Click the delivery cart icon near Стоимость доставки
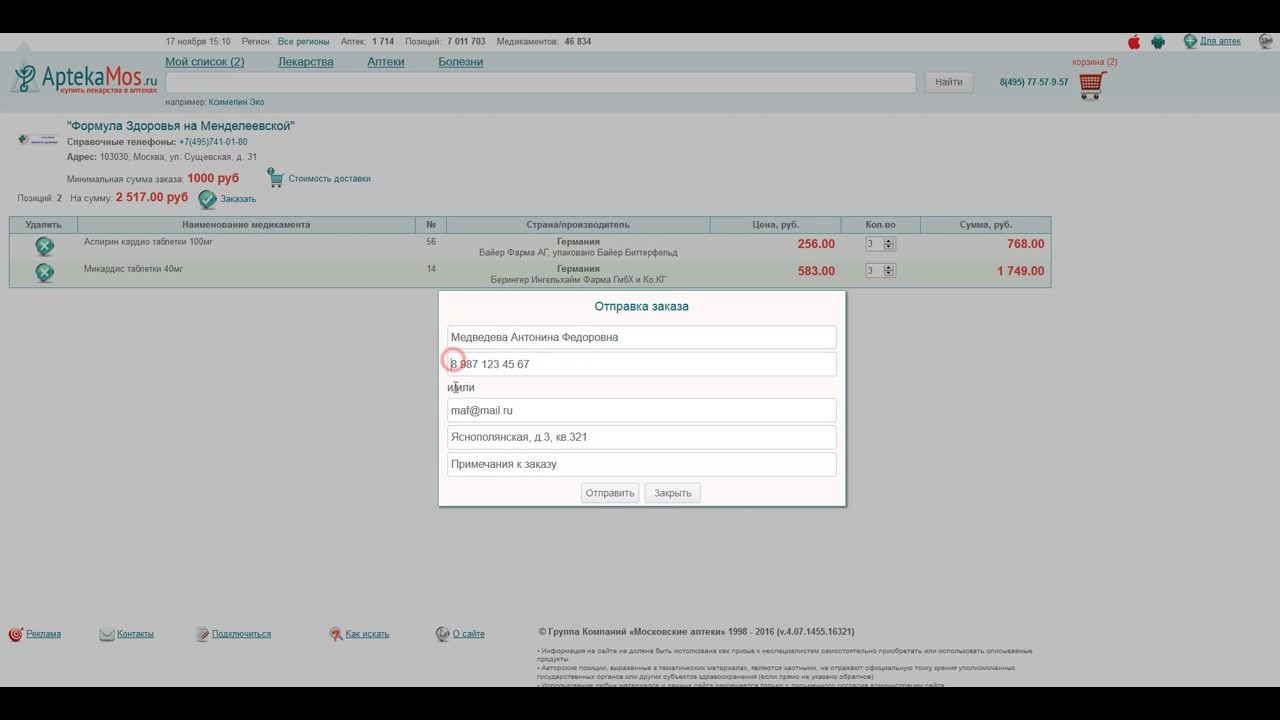This screenshot has height=720, width=1280. [276, 178]
